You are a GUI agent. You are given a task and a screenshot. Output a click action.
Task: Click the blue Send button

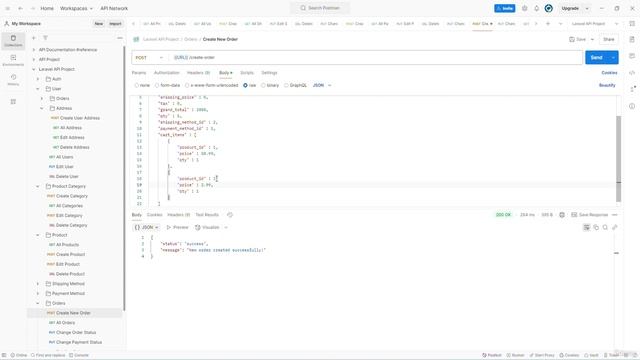597,58
